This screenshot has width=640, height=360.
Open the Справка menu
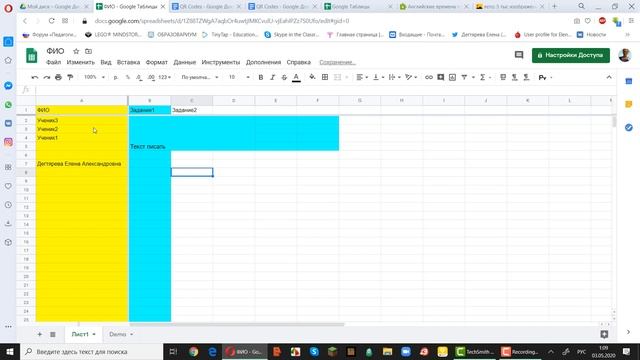pyautogui.click(x=298, y=62)
